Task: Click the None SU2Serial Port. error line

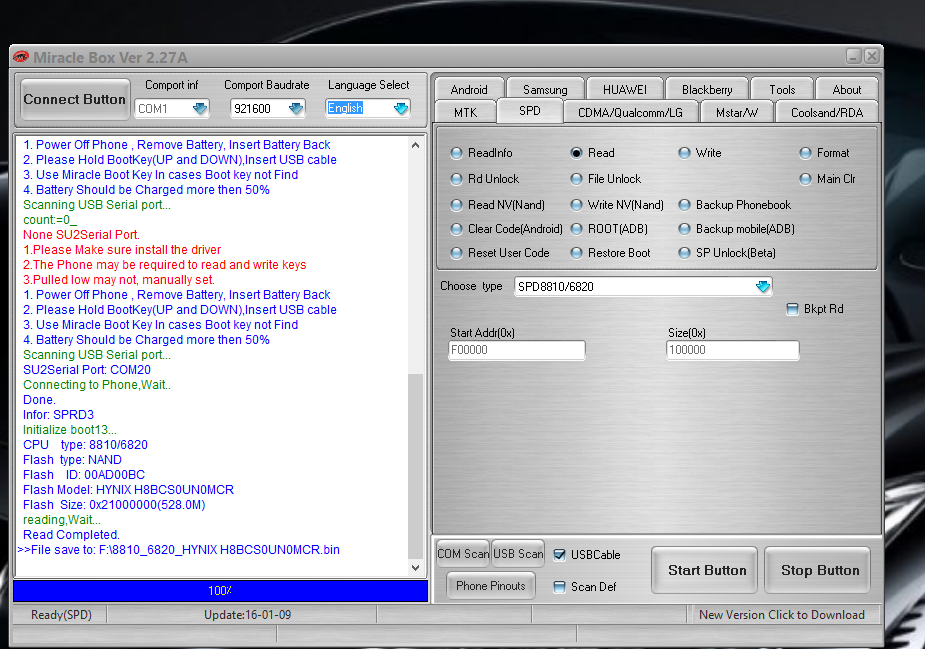Action: [81, 235]
